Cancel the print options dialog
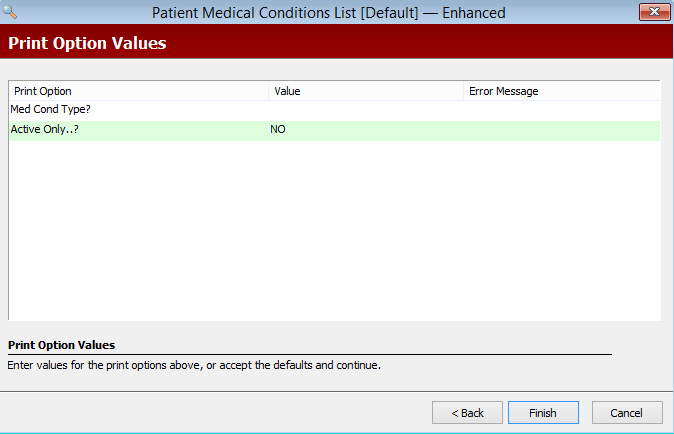674x434 pixels. (627, 413)
